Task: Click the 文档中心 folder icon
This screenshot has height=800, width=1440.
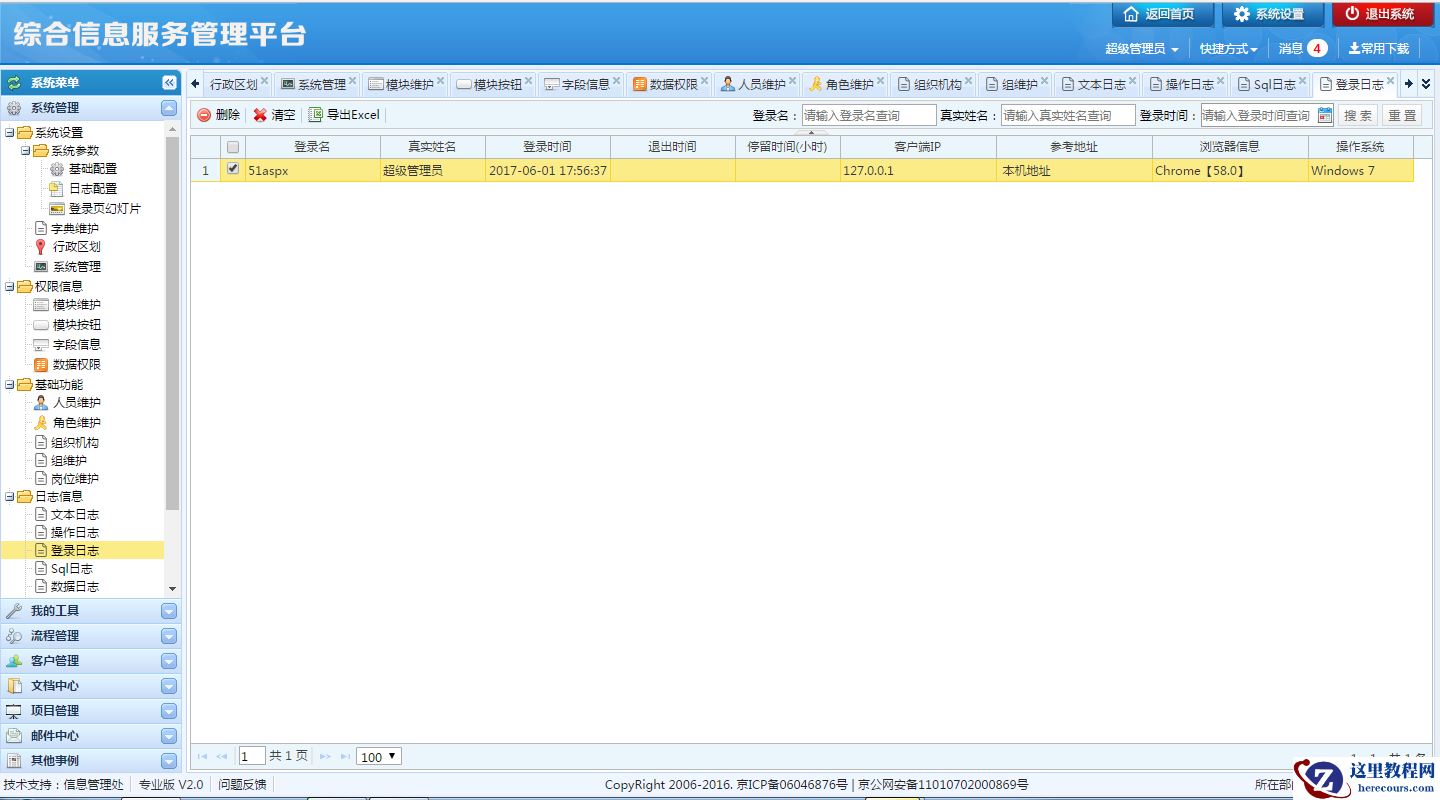Action: [14, 686]
